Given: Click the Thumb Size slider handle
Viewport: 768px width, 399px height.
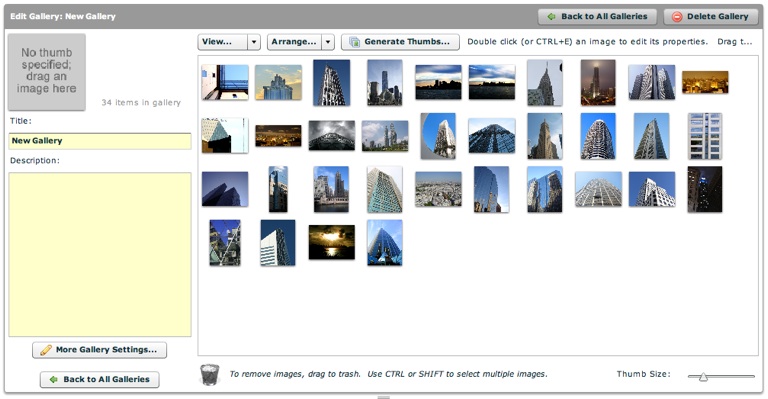Looking at the screenshot, I should point(703,376).
